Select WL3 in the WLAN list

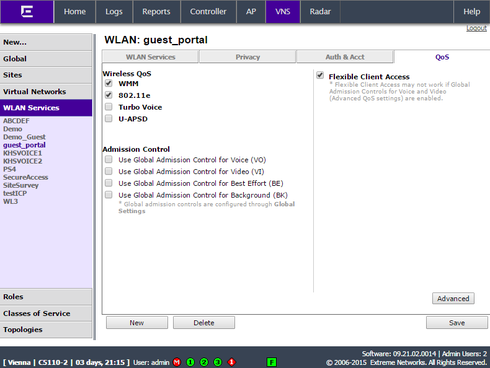click(x=11, y=201)
